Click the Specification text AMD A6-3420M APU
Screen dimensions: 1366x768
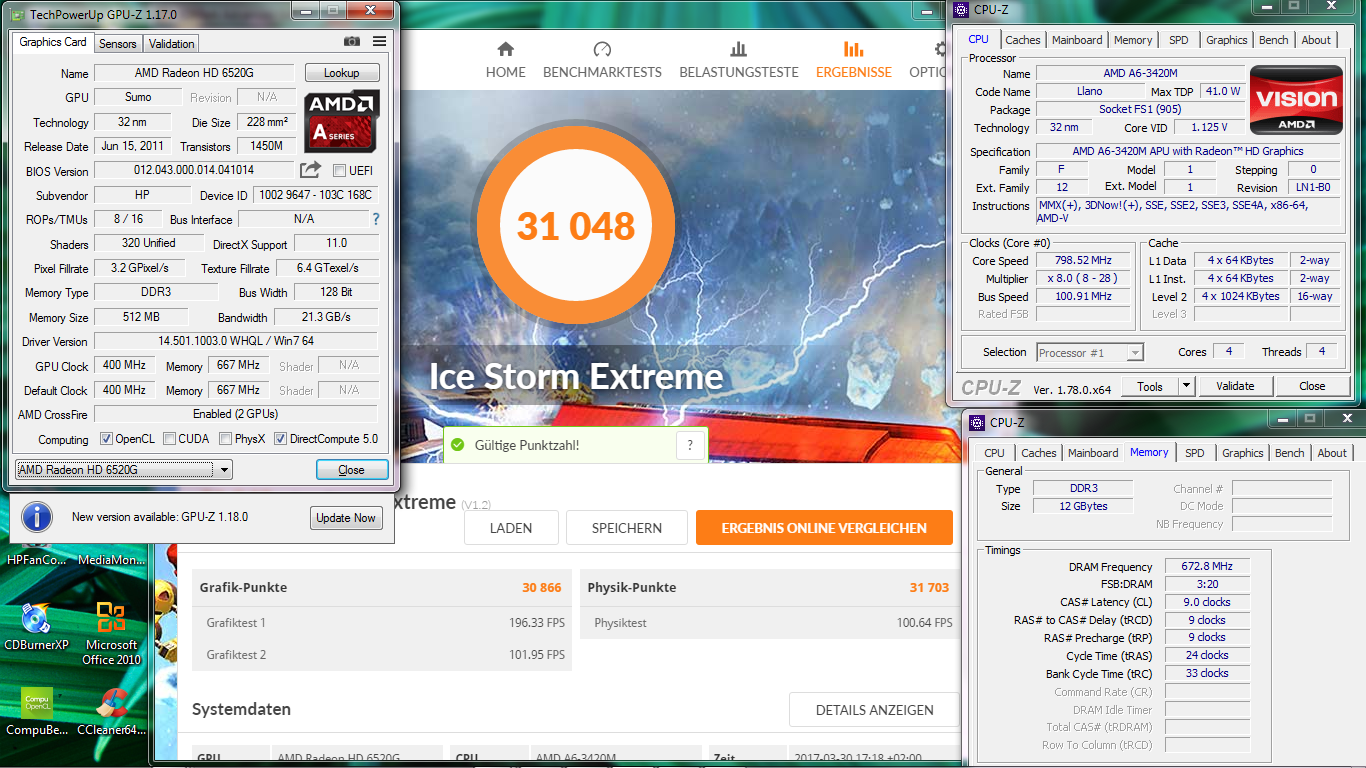click(x=1188, y=152)
